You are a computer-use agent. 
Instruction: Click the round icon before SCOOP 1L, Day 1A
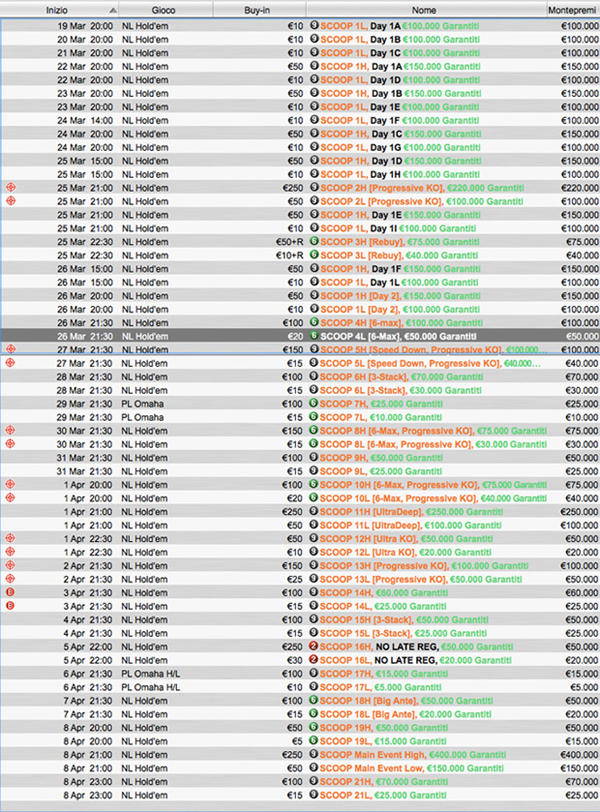click(314, 25)
